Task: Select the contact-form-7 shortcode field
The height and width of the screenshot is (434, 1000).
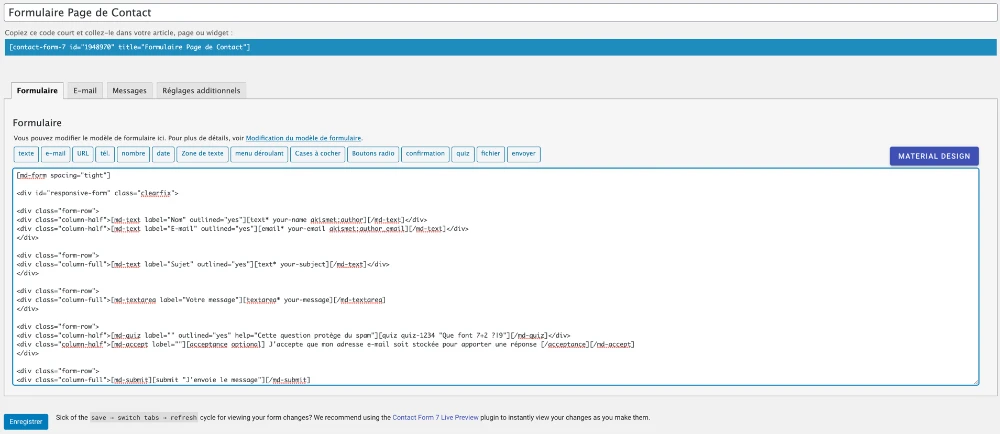Action: coord(500,47)
